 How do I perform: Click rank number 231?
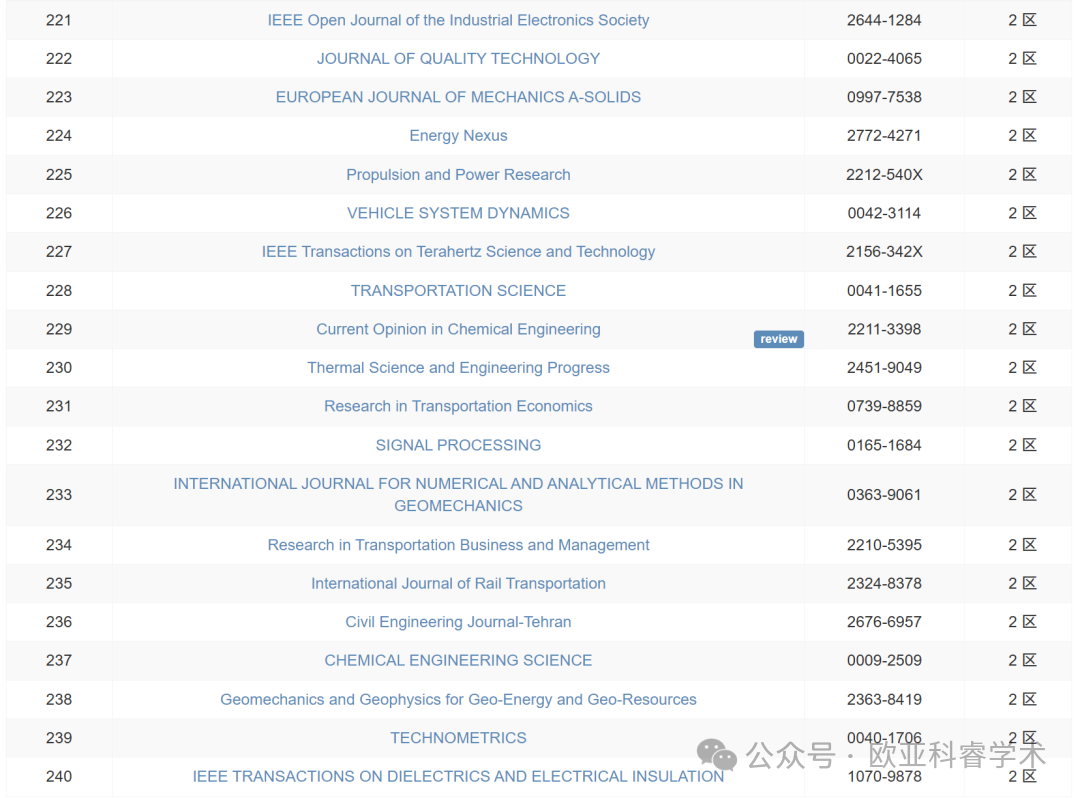[x=59, y=406]
